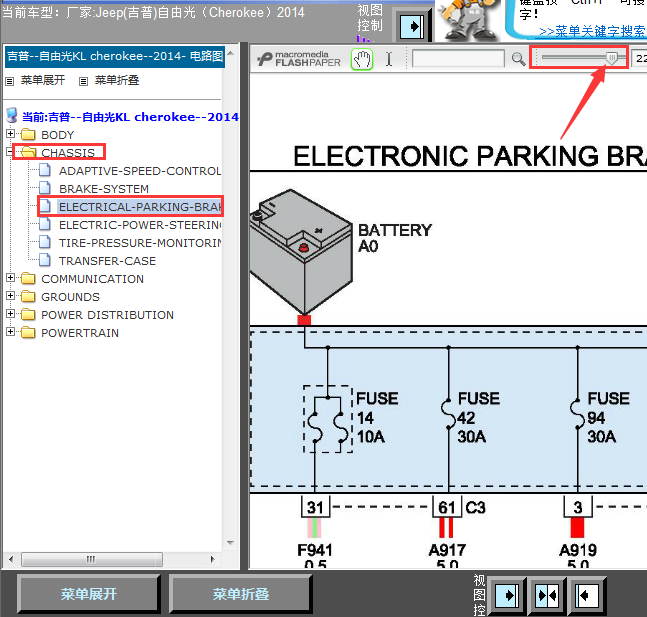Screen dimensions: 647x617
Task: Click the tree horizontal scrollbar thumb
Action: pos(92,560)
